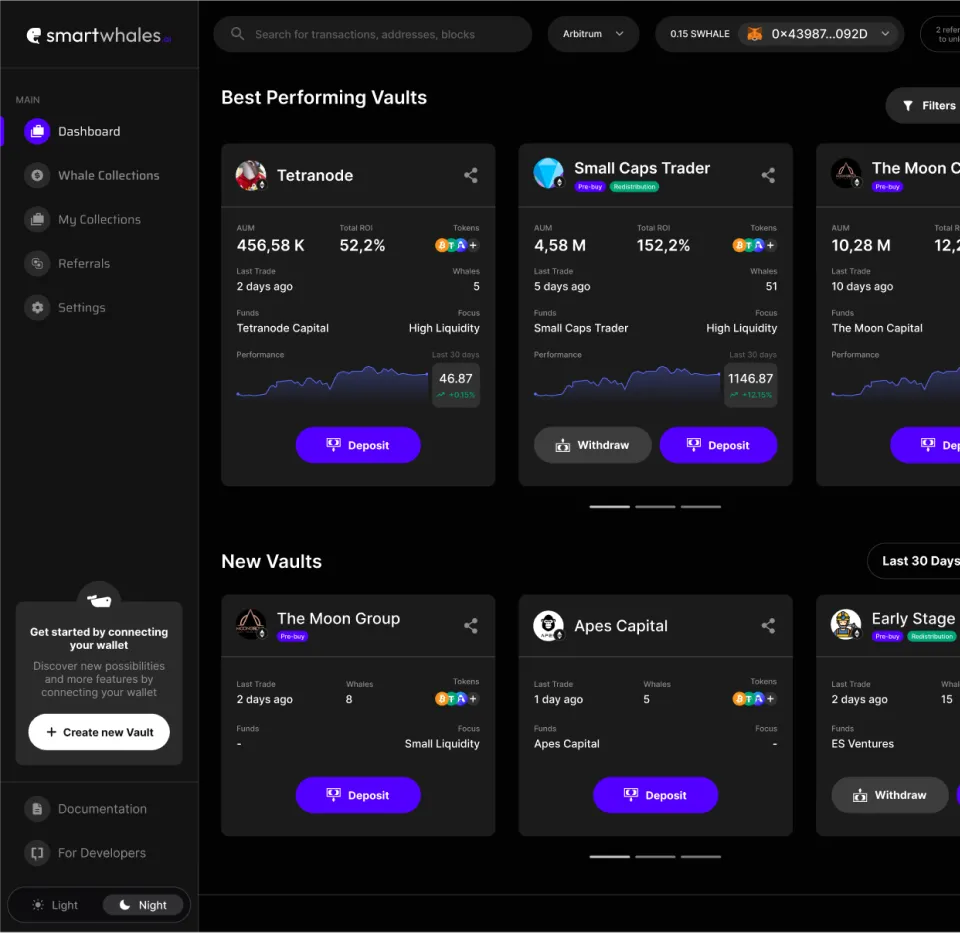Deposit into the Tetranode vault
This screenshot has width=960, height=933.
pyautogui.click(x=358, y=445)
